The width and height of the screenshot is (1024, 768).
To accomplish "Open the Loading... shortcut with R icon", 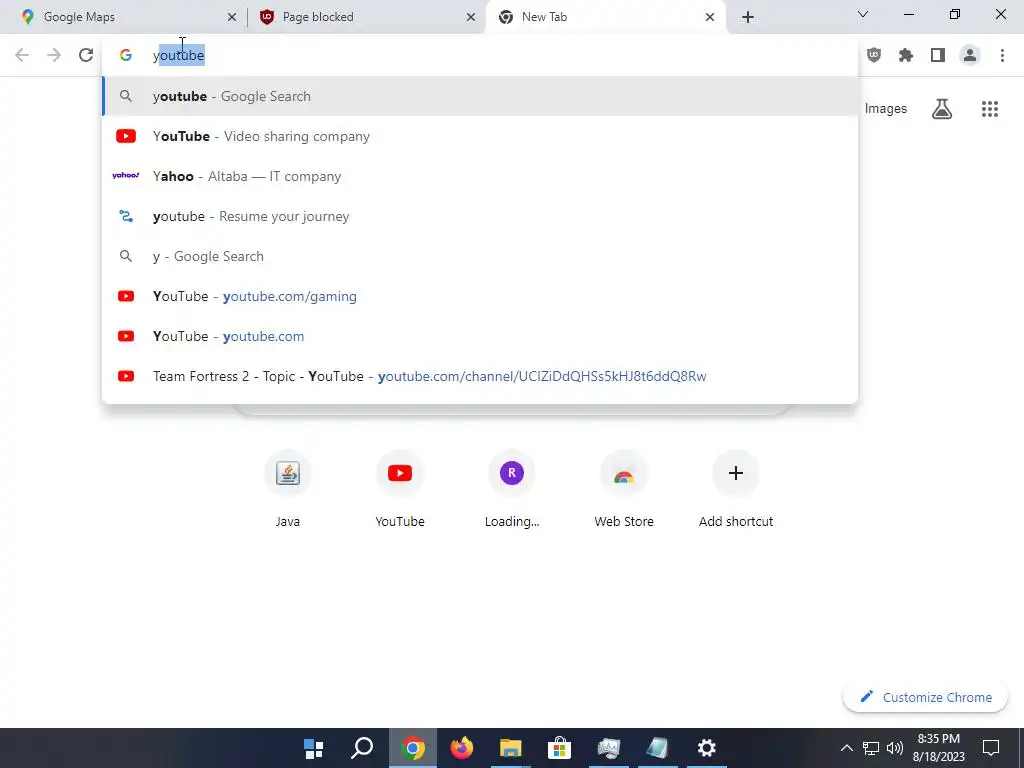I will pos(512,488).
